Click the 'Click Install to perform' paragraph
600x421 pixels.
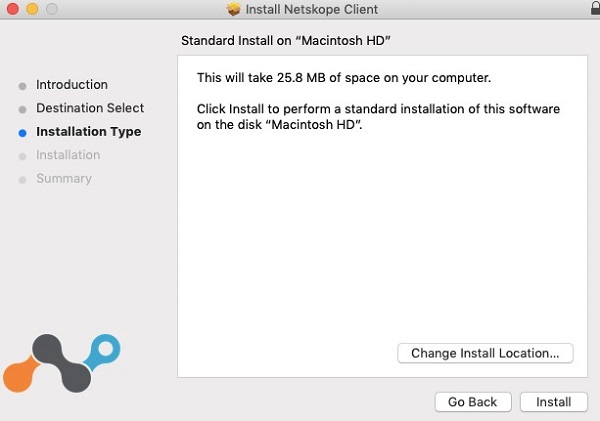pyautogui.click(x=378, y=115)
